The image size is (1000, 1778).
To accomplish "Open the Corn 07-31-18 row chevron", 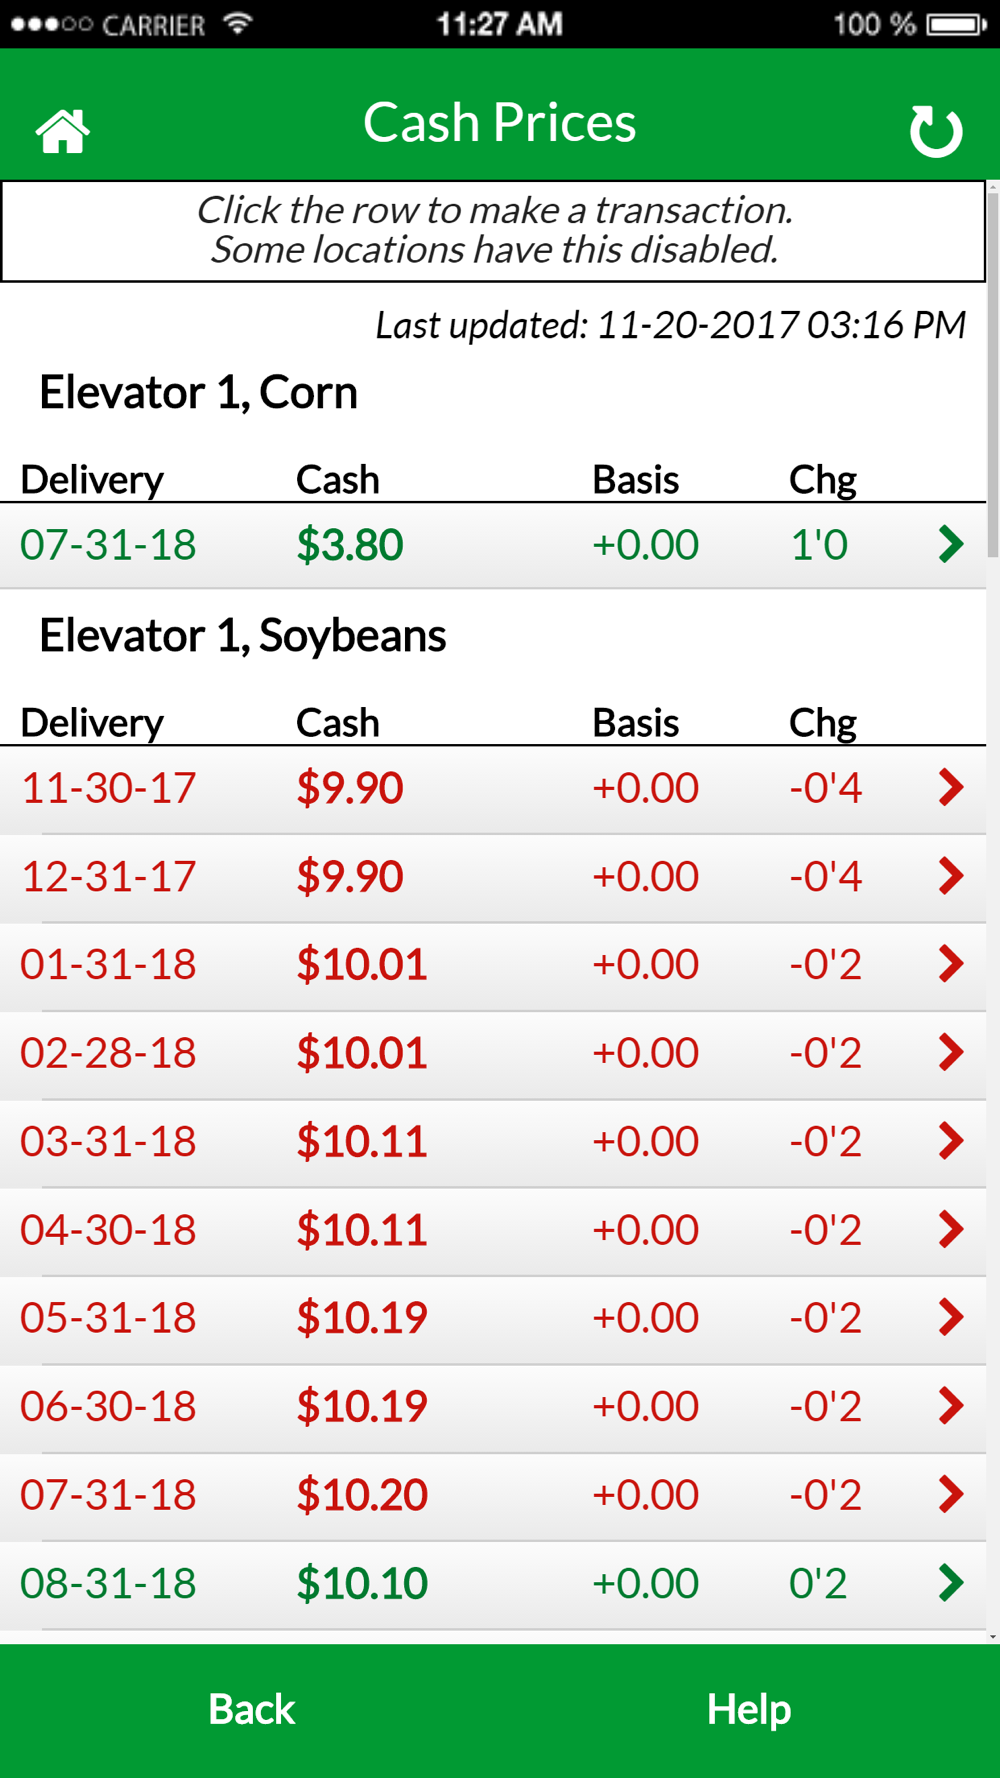I will tap(950, 544).
